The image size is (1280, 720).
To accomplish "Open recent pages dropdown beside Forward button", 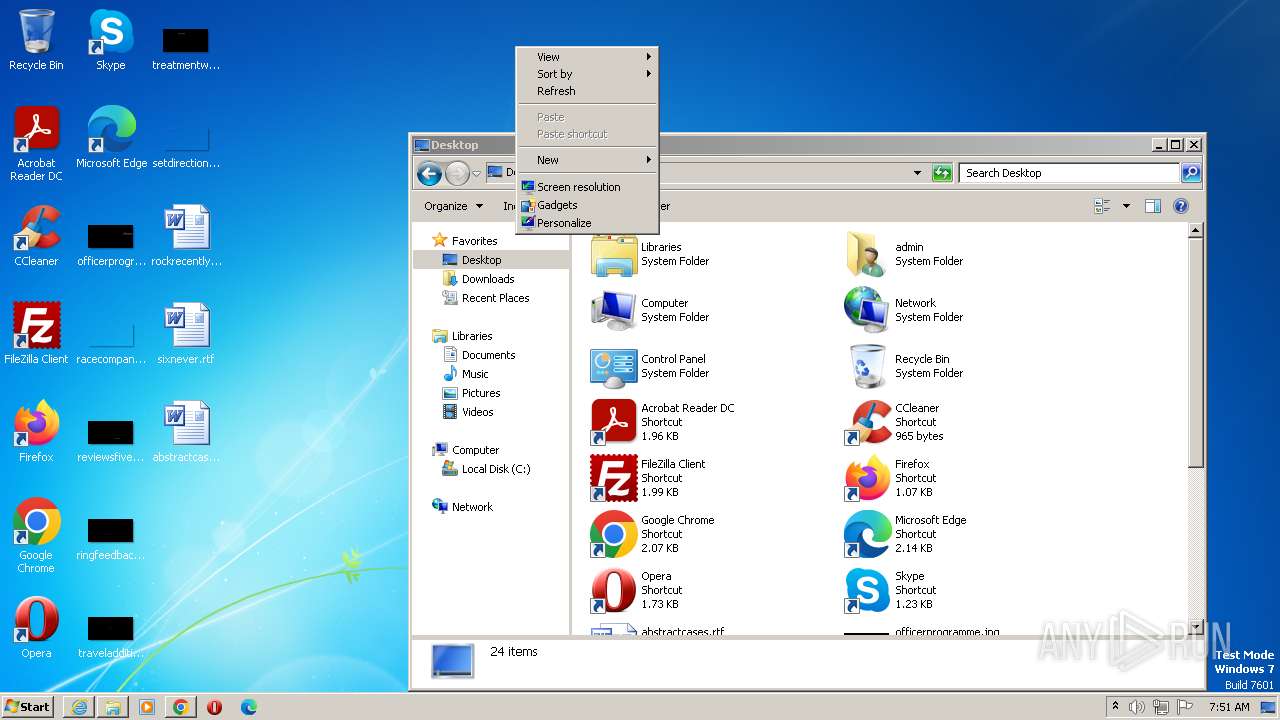I will coord(477,174).
